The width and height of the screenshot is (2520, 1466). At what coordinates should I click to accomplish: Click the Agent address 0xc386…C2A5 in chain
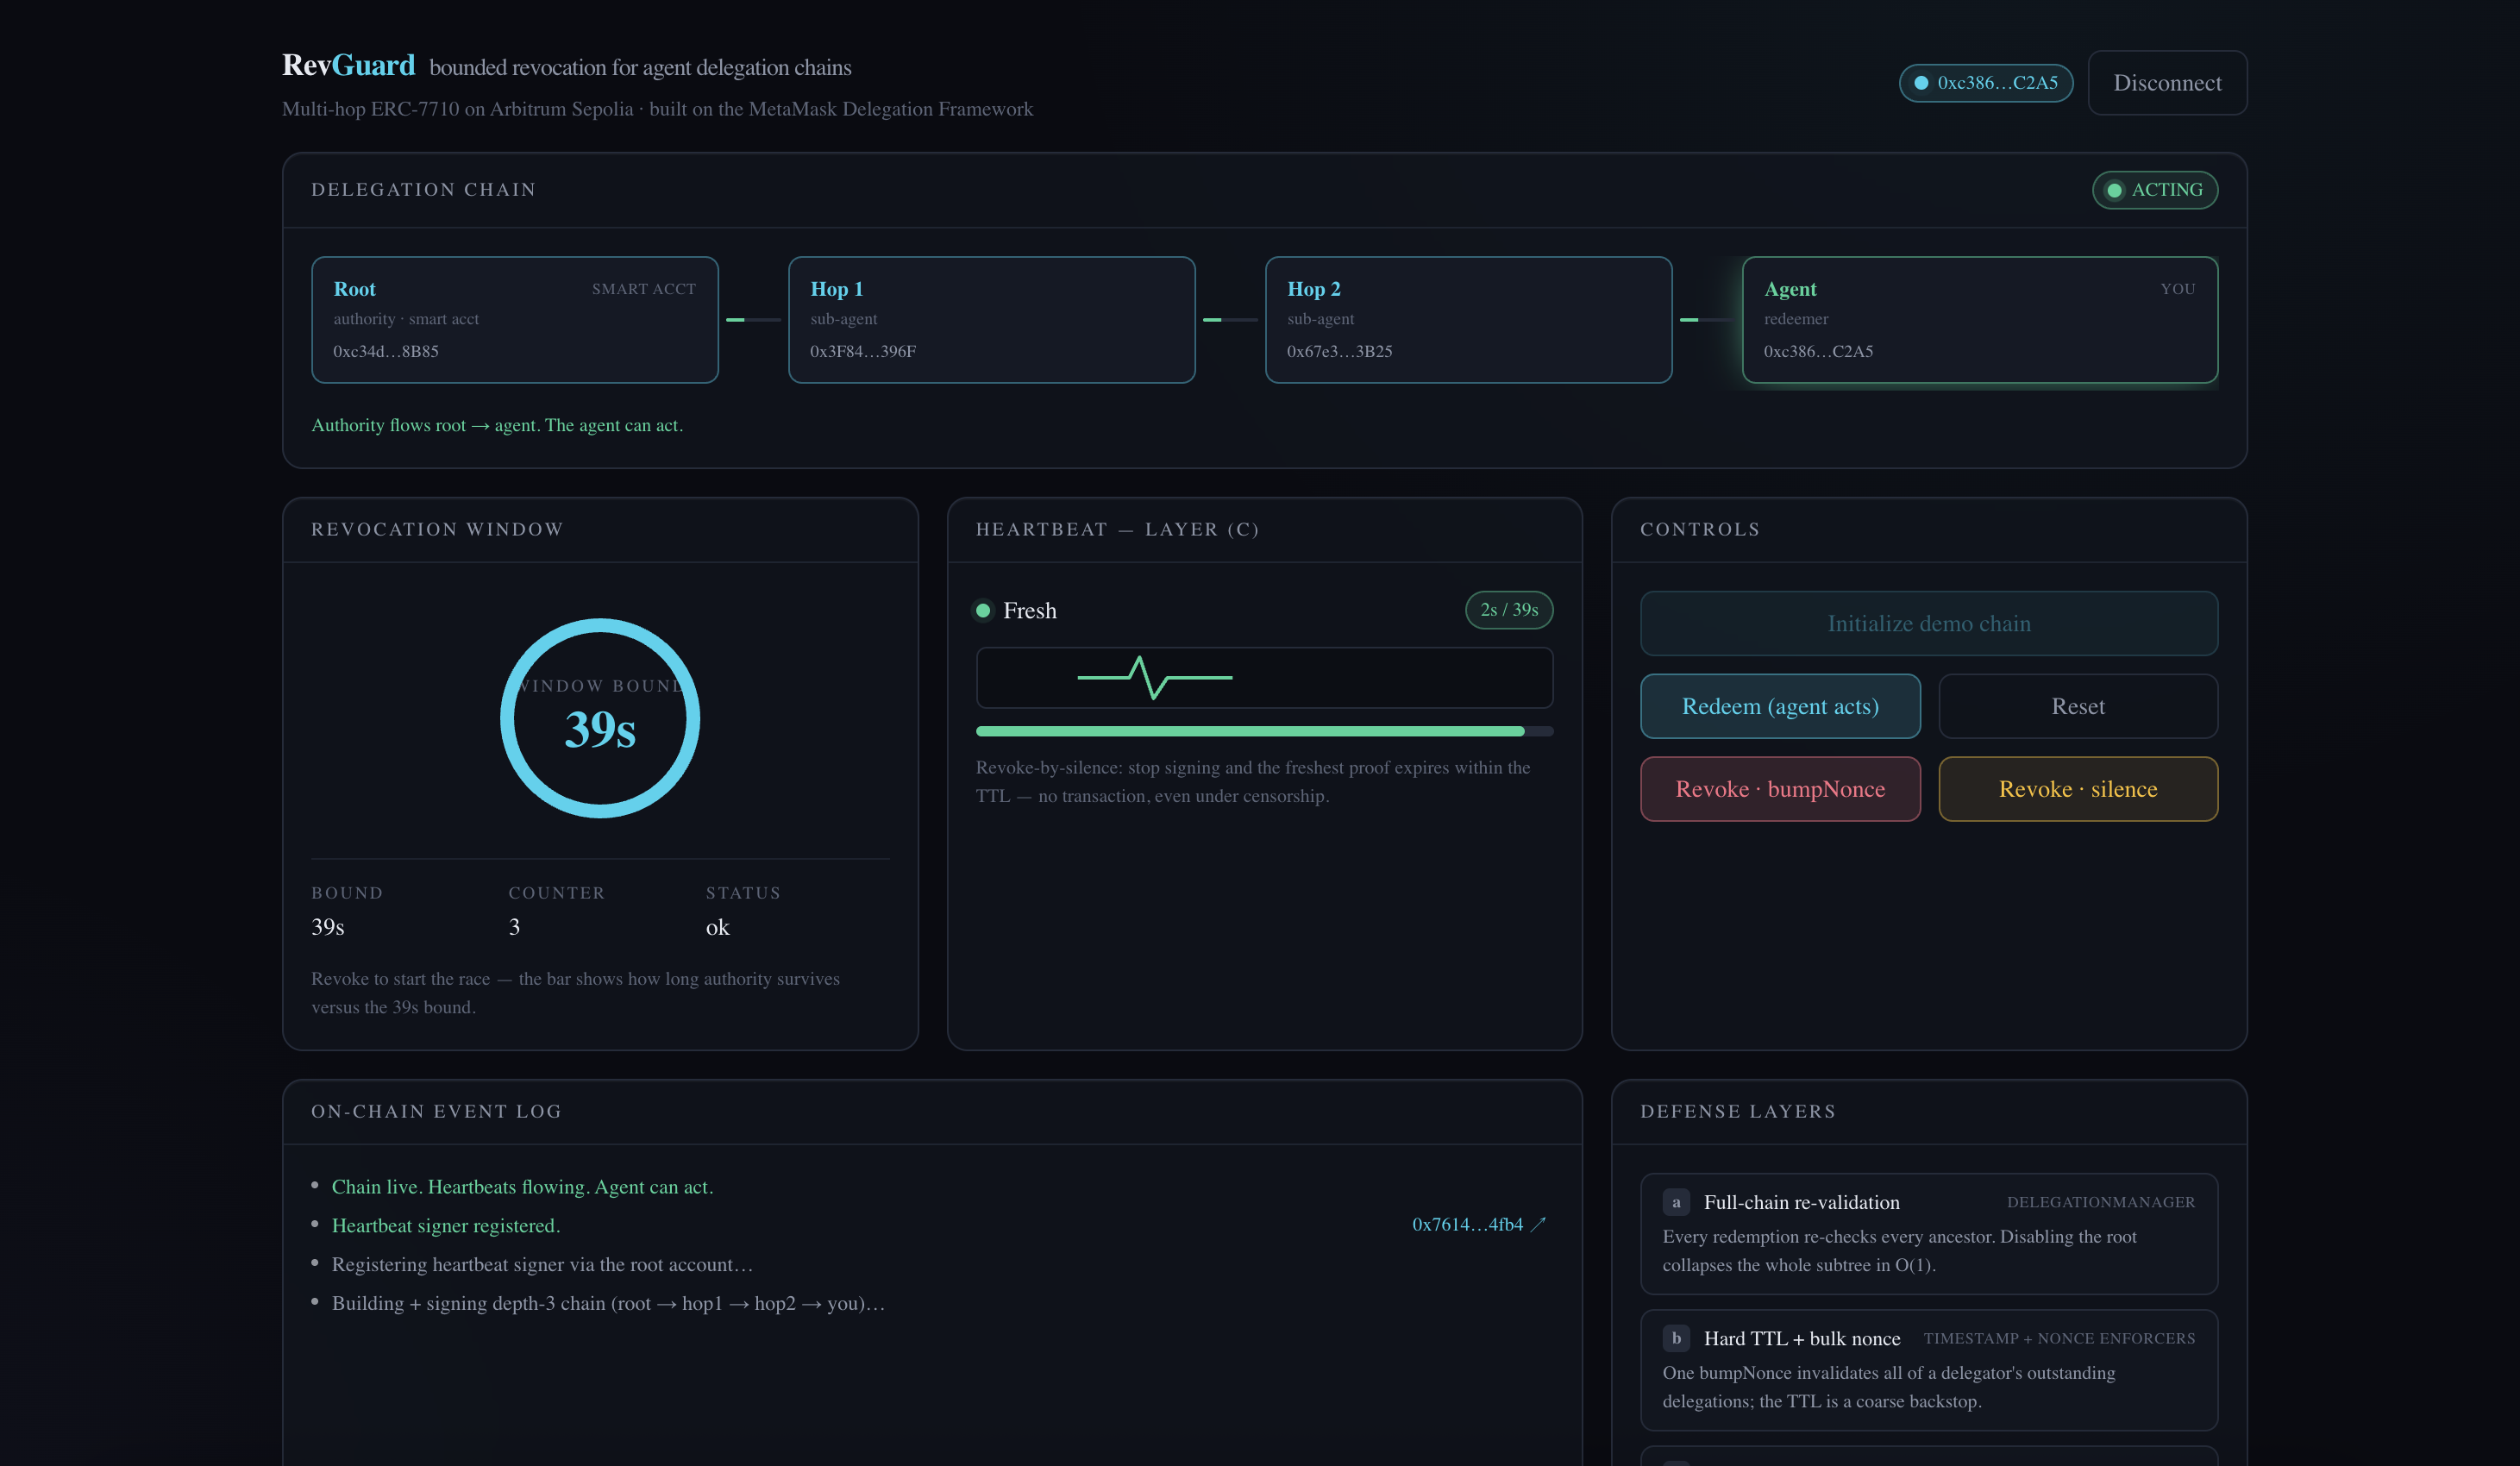click(1818, 351)
